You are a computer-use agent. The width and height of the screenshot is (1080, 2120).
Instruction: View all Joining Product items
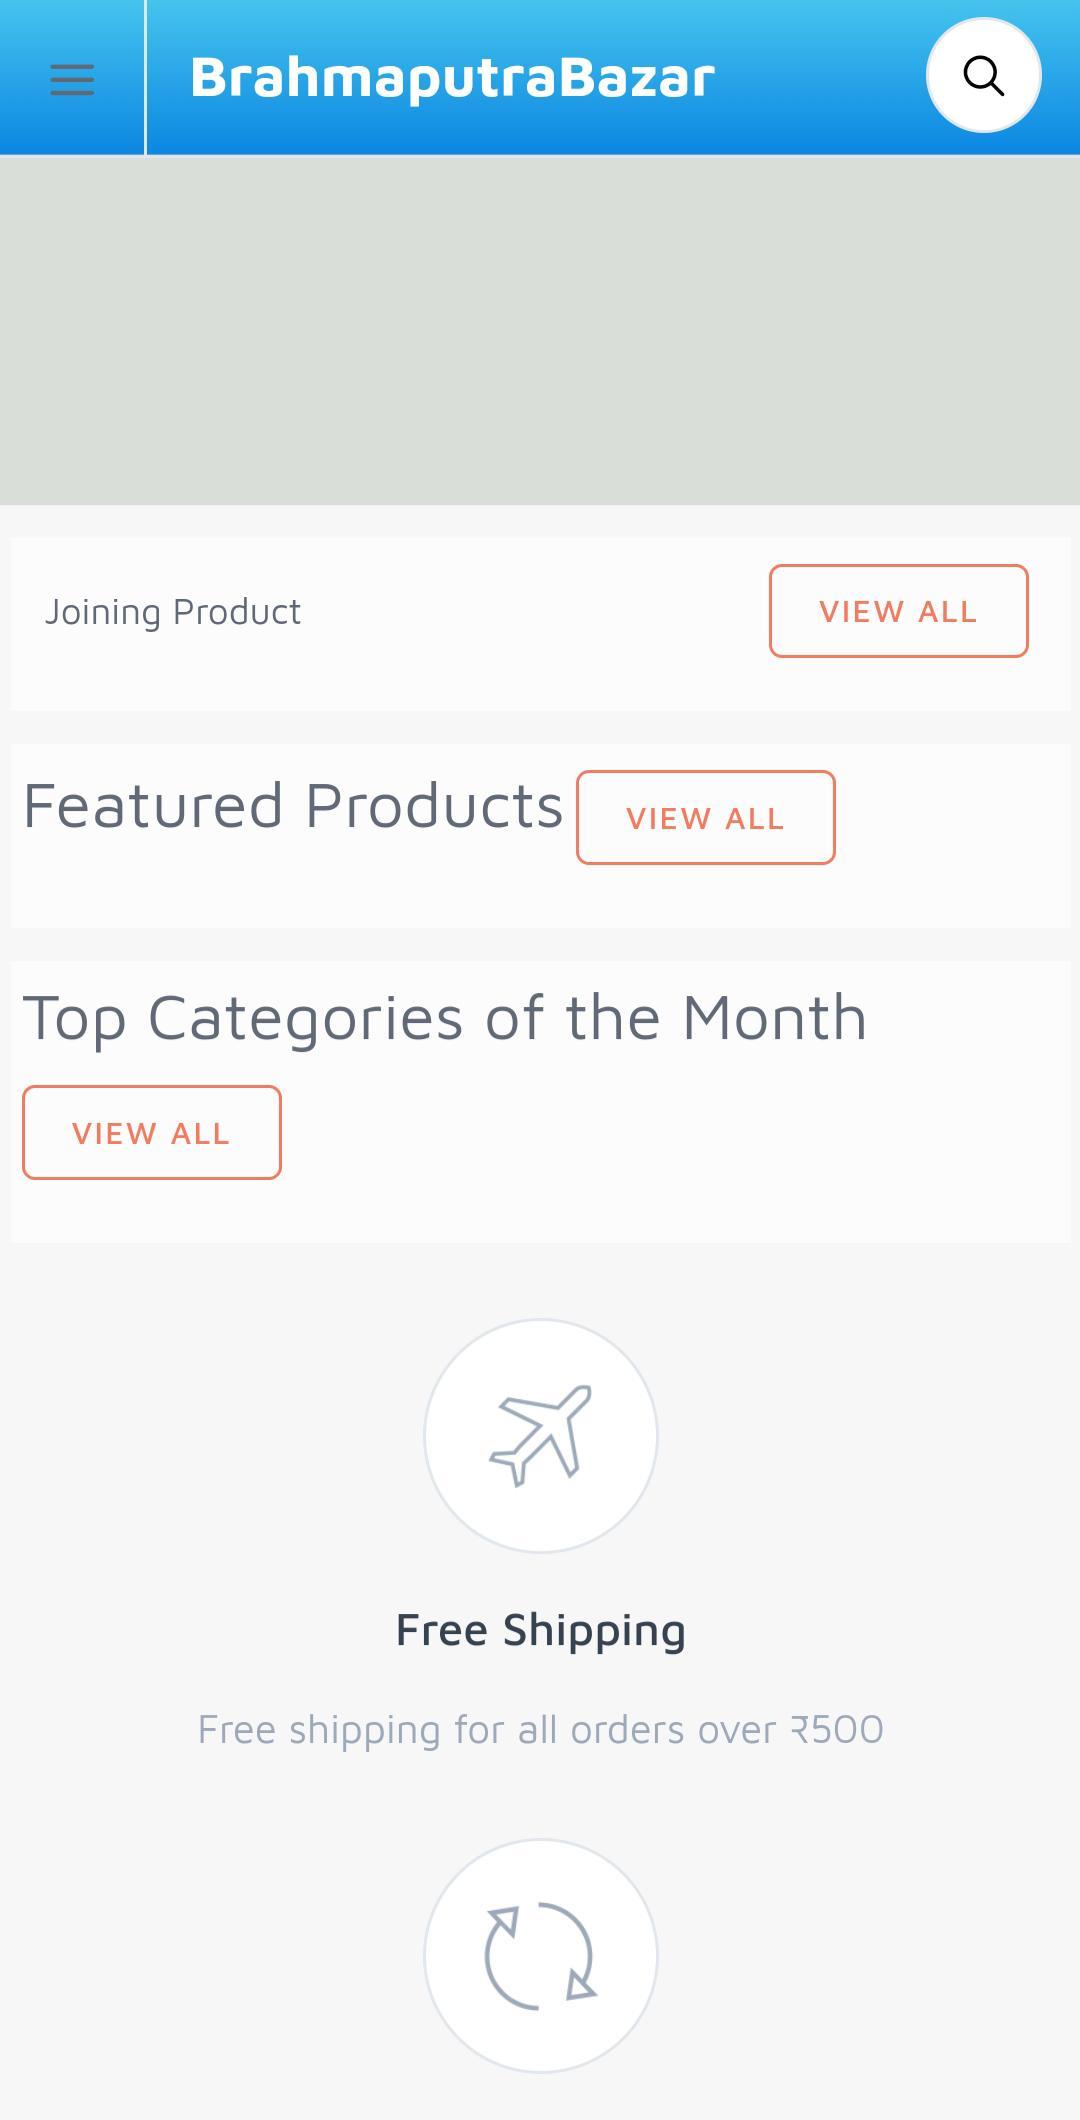tap(898, 611)
